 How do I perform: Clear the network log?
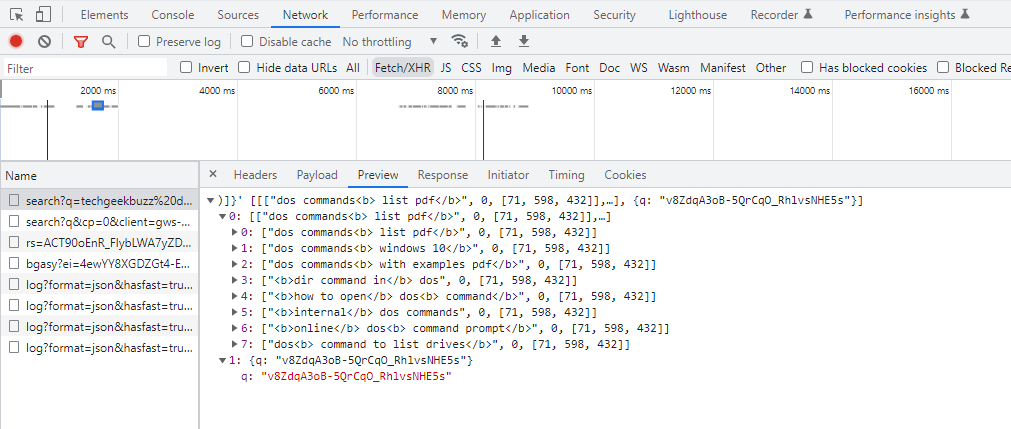(x=44, y=41)
